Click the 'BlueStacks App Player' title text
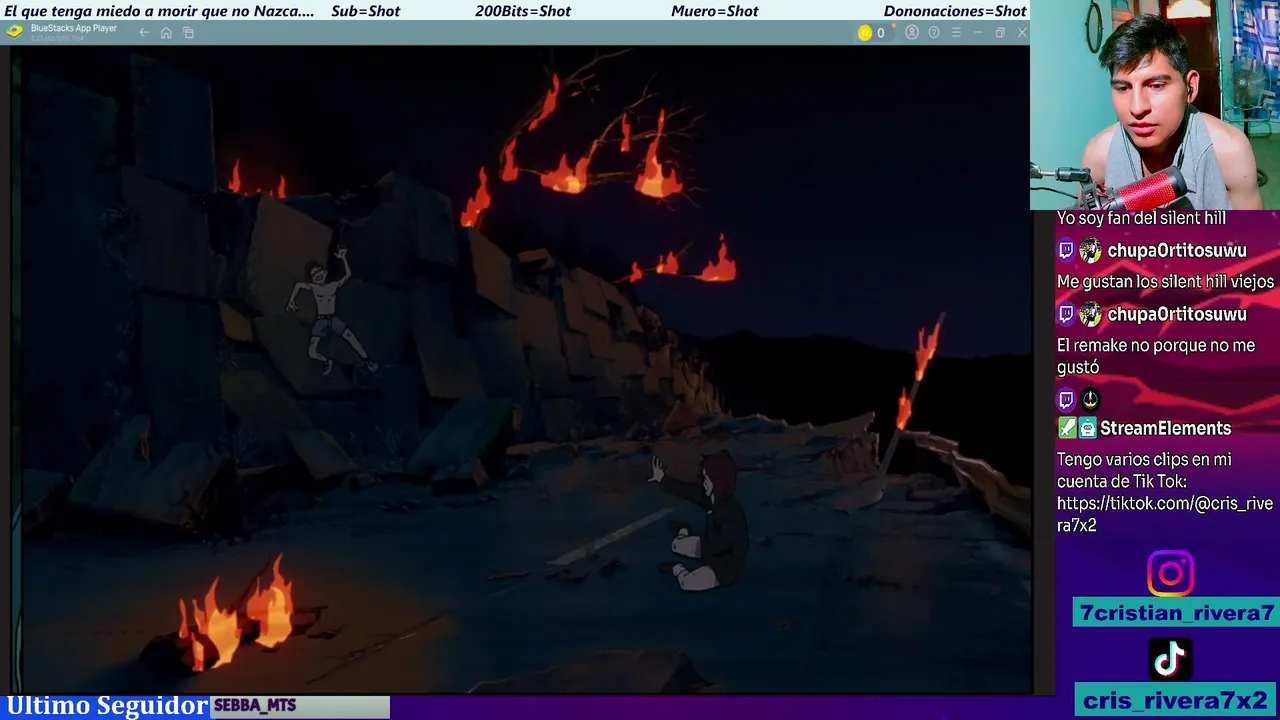 click(x=74, y=28)
